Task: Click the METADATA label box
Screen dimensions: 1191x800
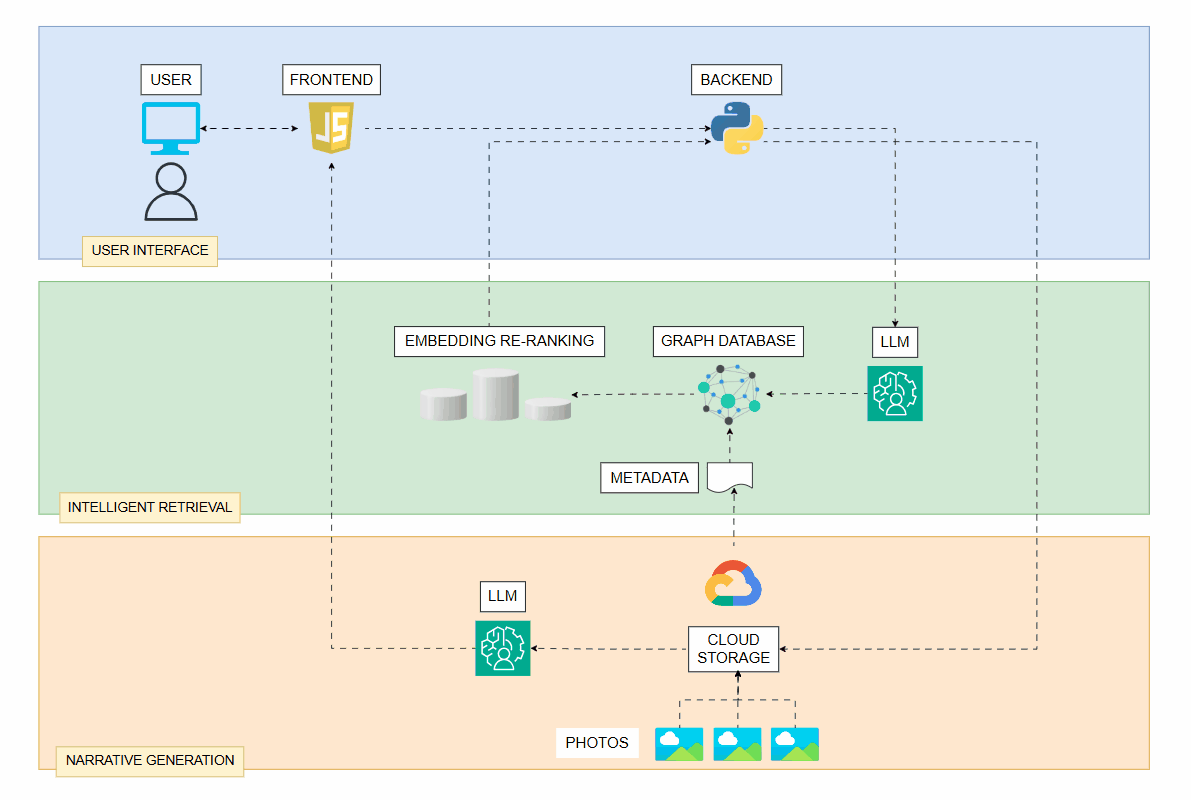Action: (x=649, y=478)
